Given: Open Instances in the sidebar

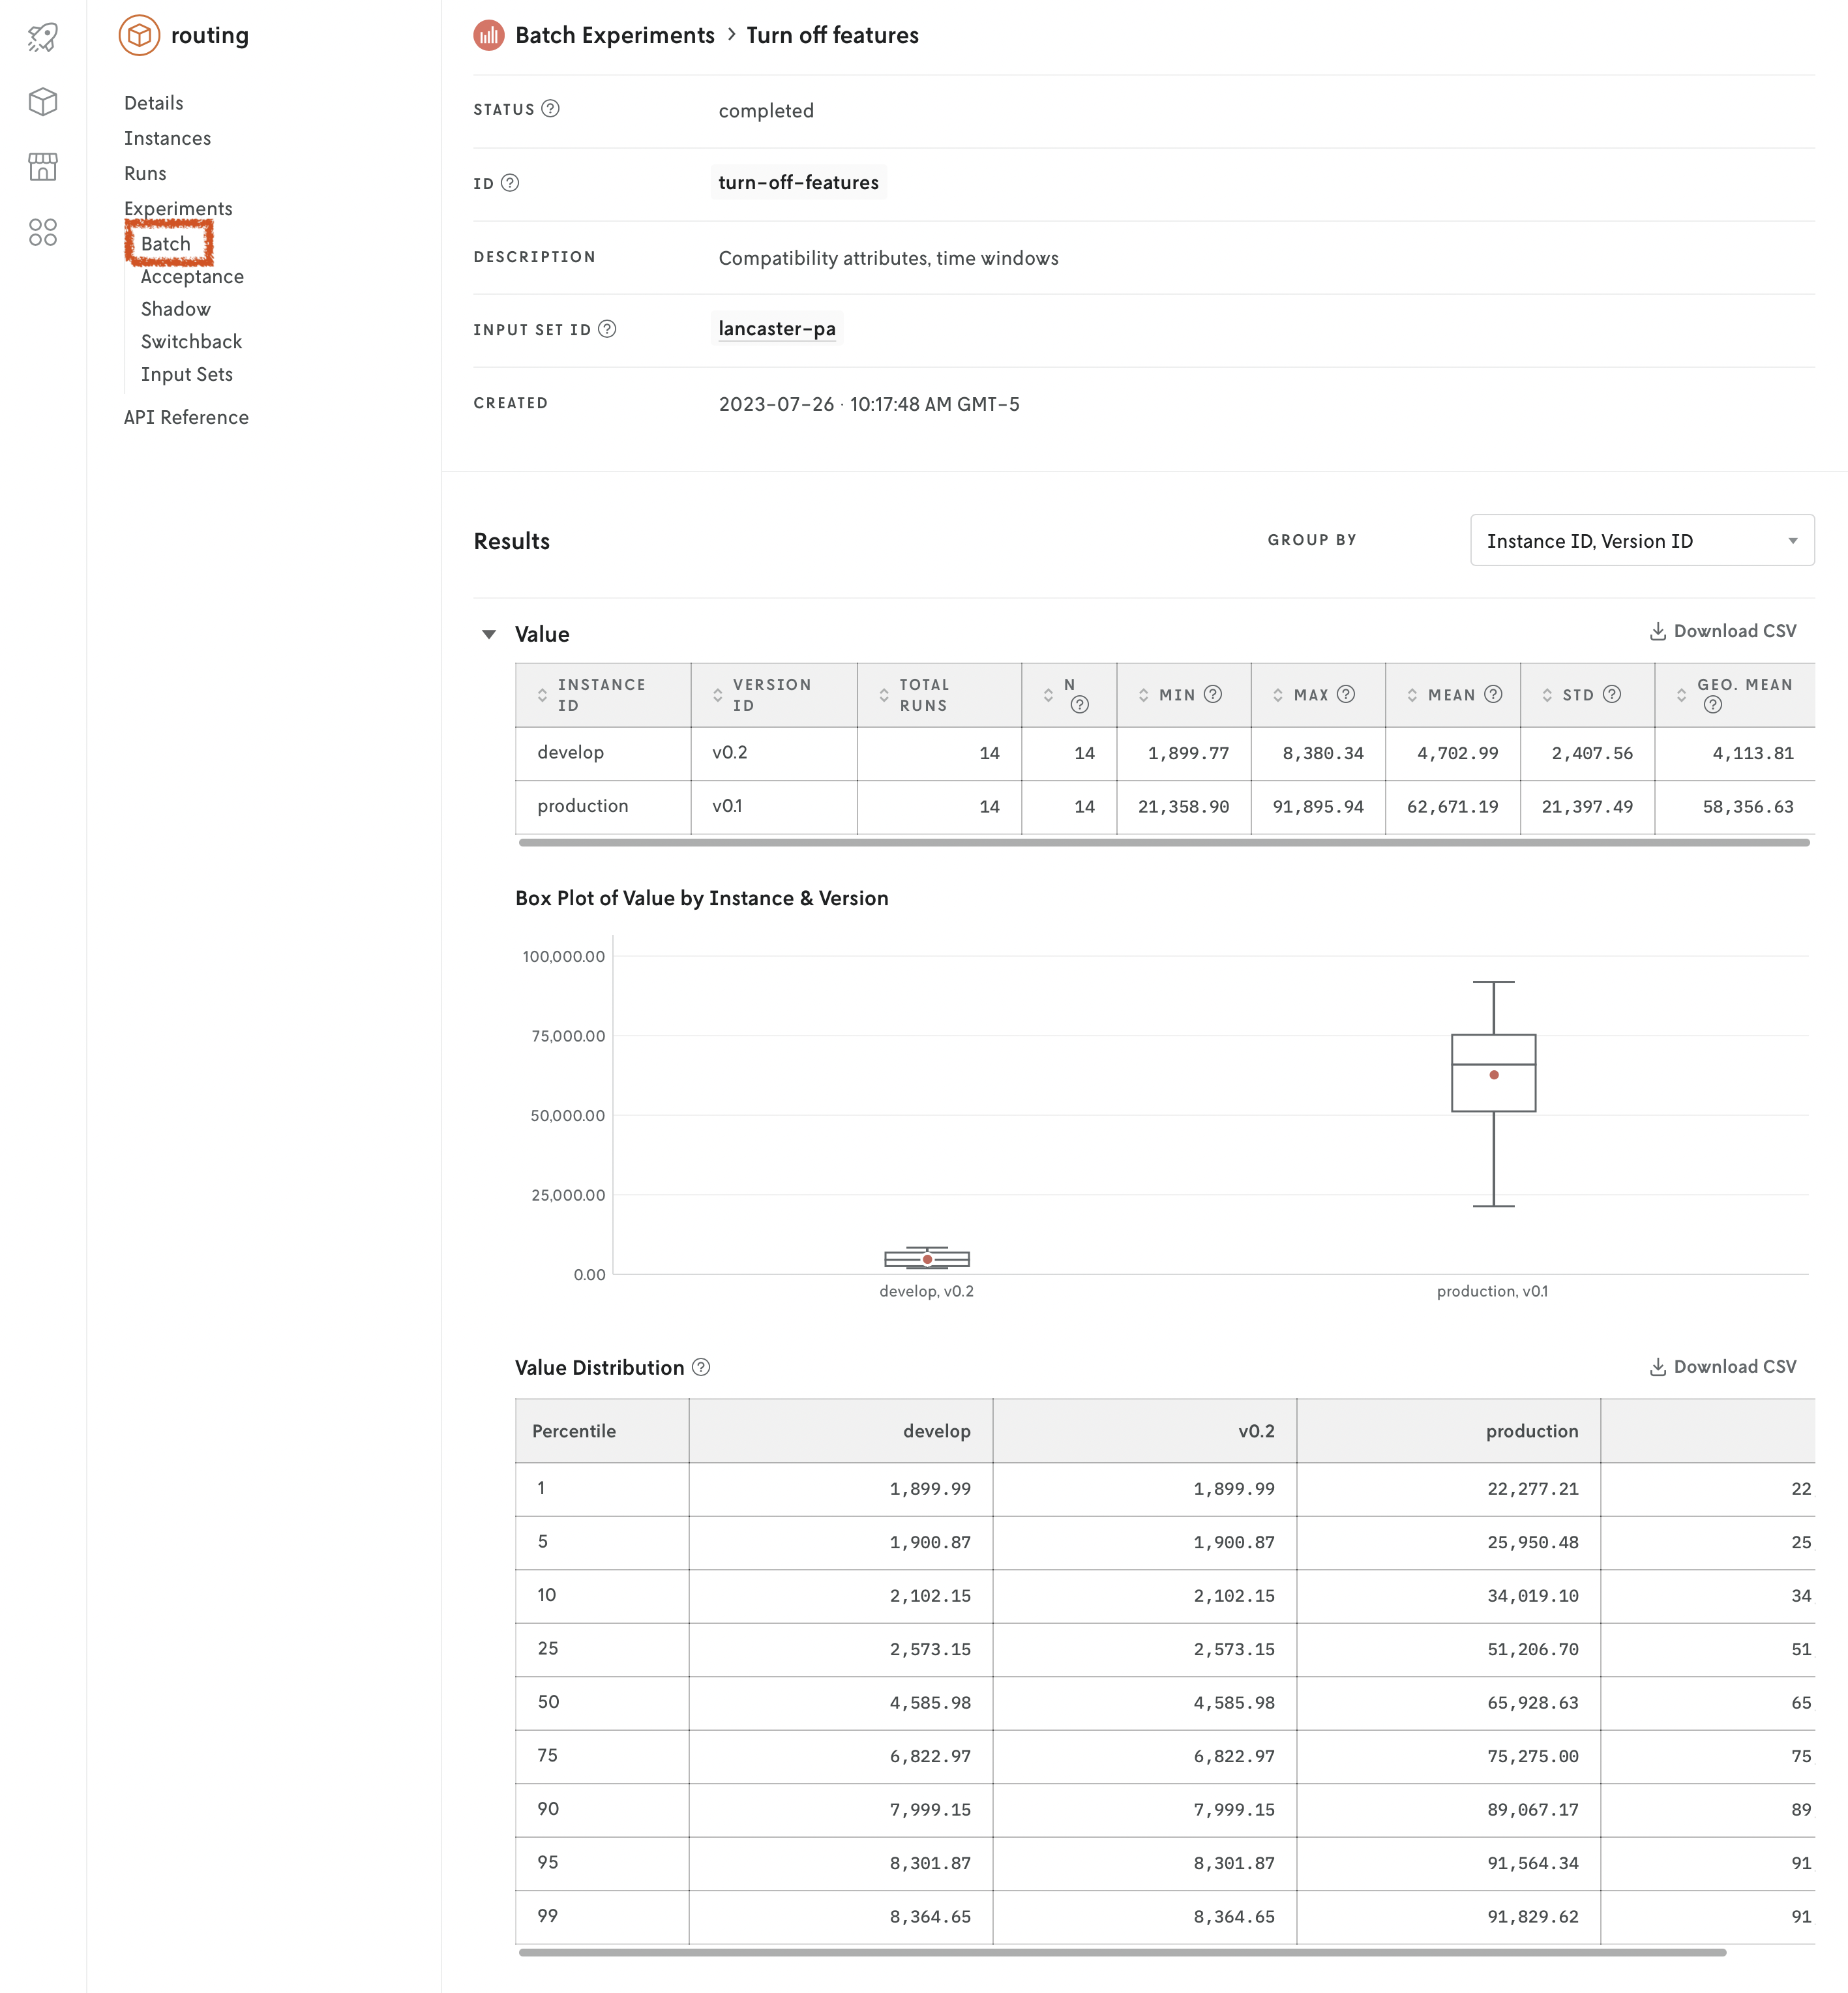Looking at the screenshot, I should (167, 138).
